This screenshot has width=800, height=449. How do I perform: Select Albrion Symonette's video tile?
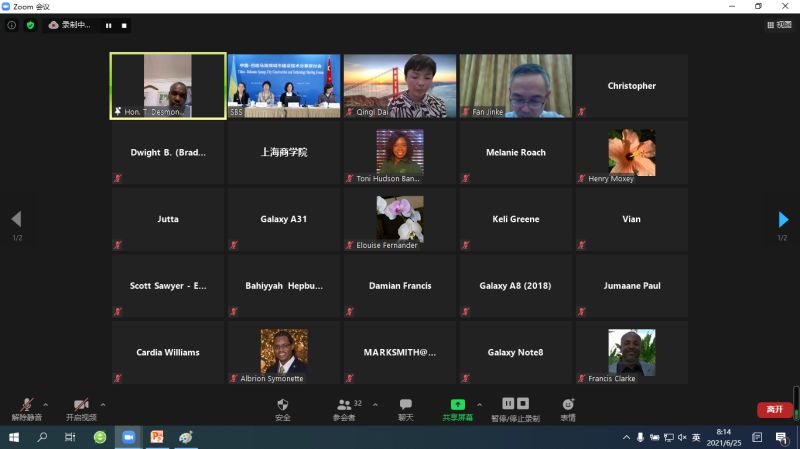click(284, 352)
